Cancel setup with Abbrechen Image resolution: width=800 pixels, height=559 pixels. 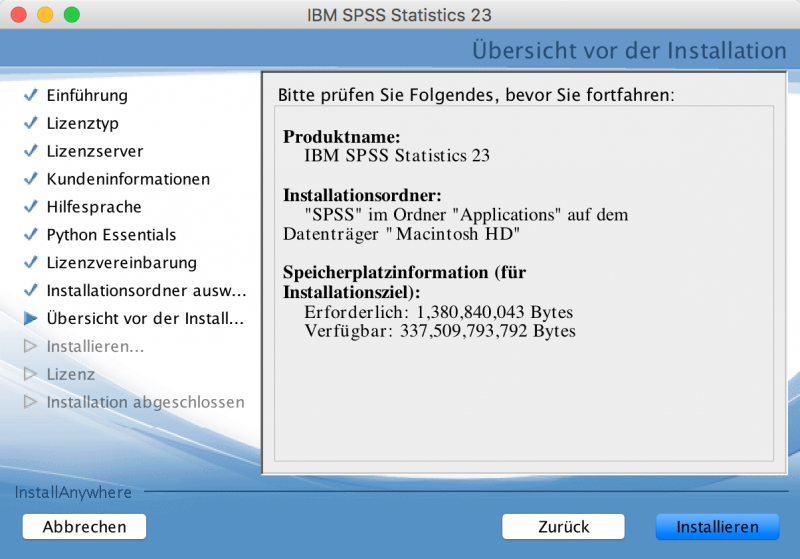84,526
